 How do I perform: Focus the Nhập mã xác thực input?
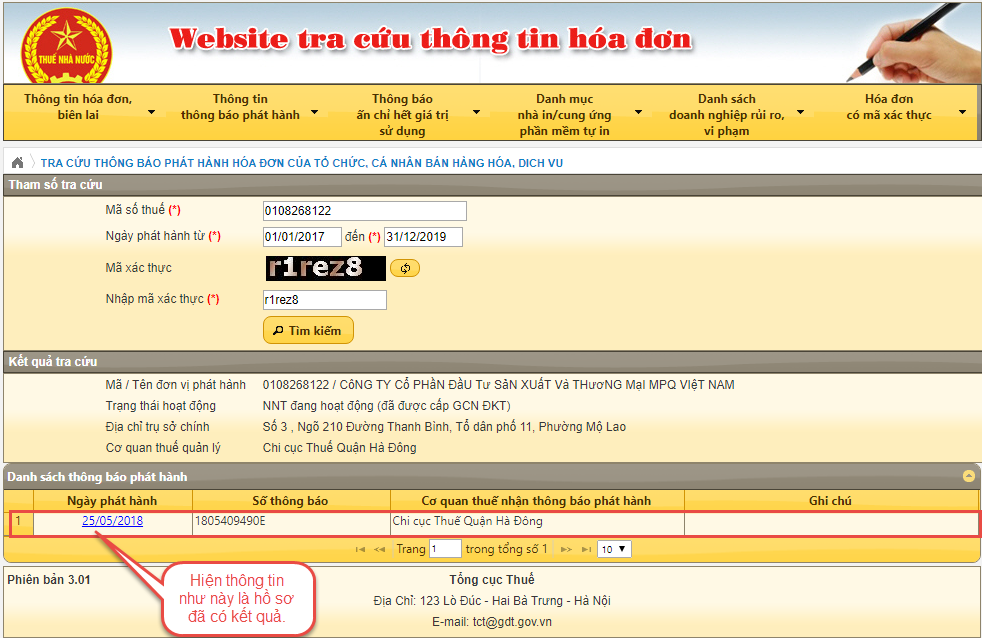coord(324,300)
